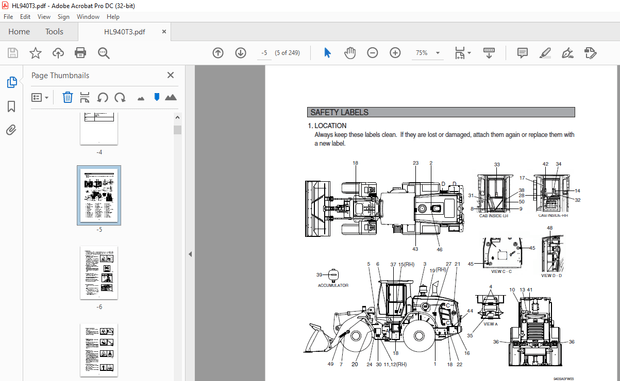The image size is (620, 381).
Task: Click the insert pages icon in thumbnails toolbar
Action: pyautogui.click(x=85, y=97)
